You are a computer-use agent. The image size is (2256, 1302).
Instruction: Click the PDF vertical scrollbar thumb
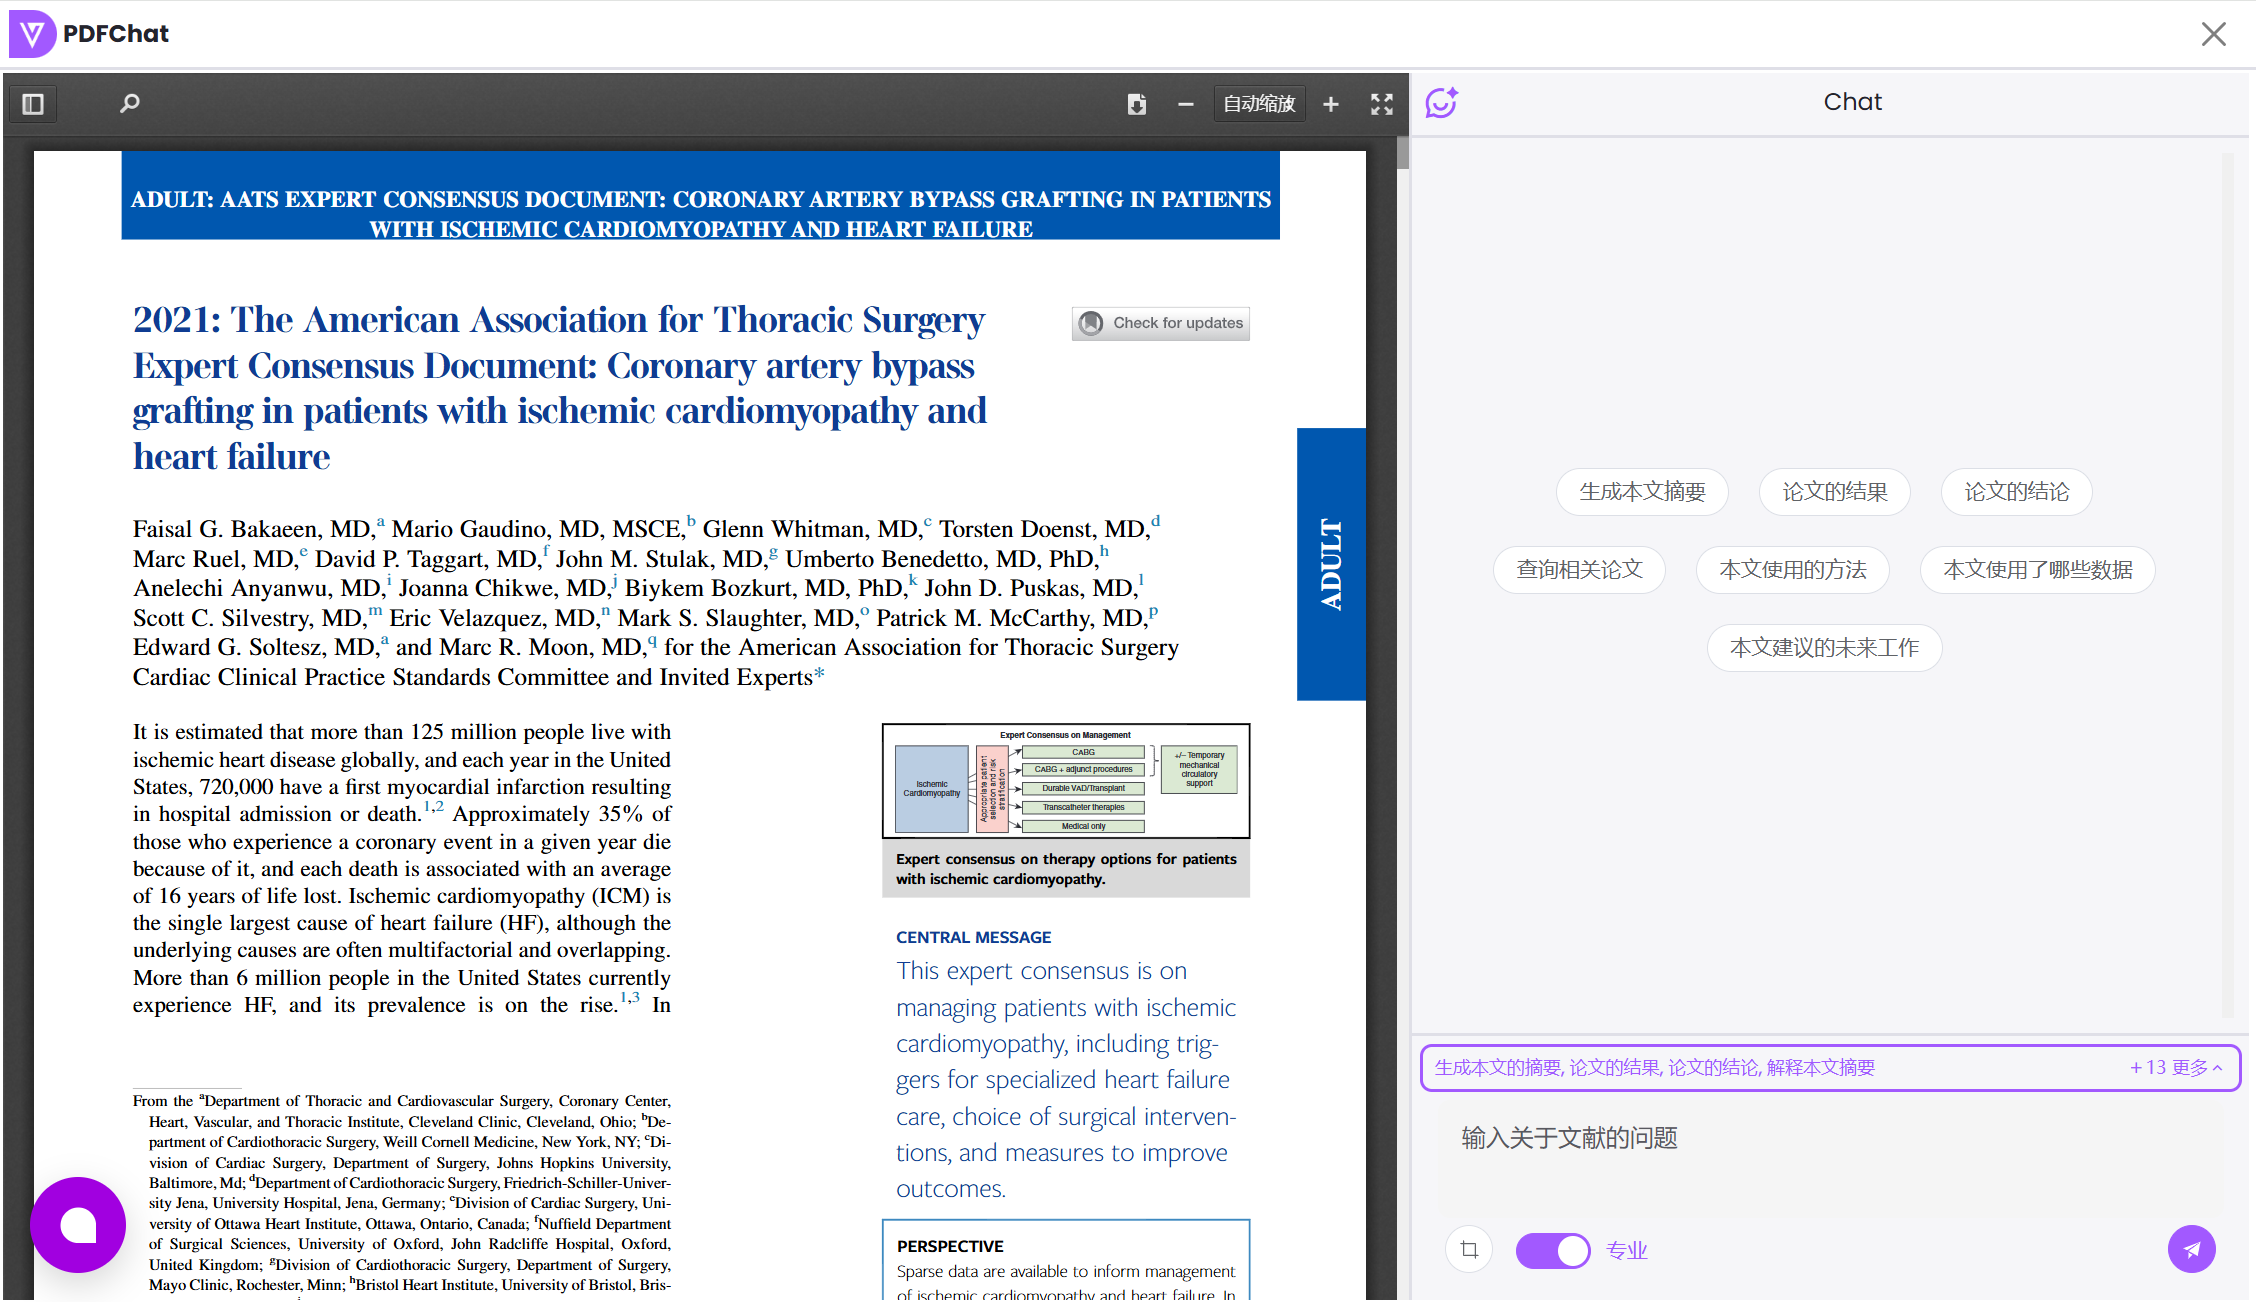1403,154
